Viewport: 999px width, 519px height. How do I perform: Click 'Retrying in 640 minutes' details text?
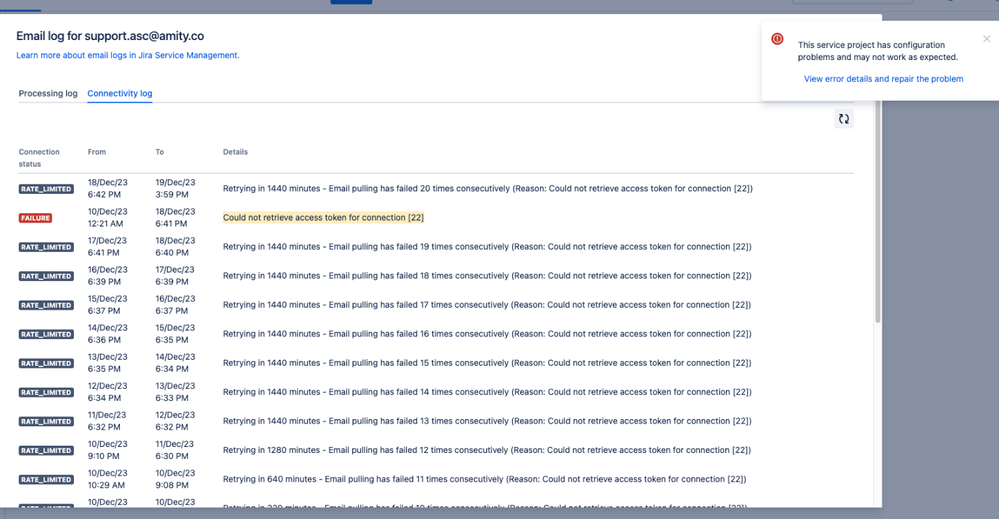(x=484, y=479)
